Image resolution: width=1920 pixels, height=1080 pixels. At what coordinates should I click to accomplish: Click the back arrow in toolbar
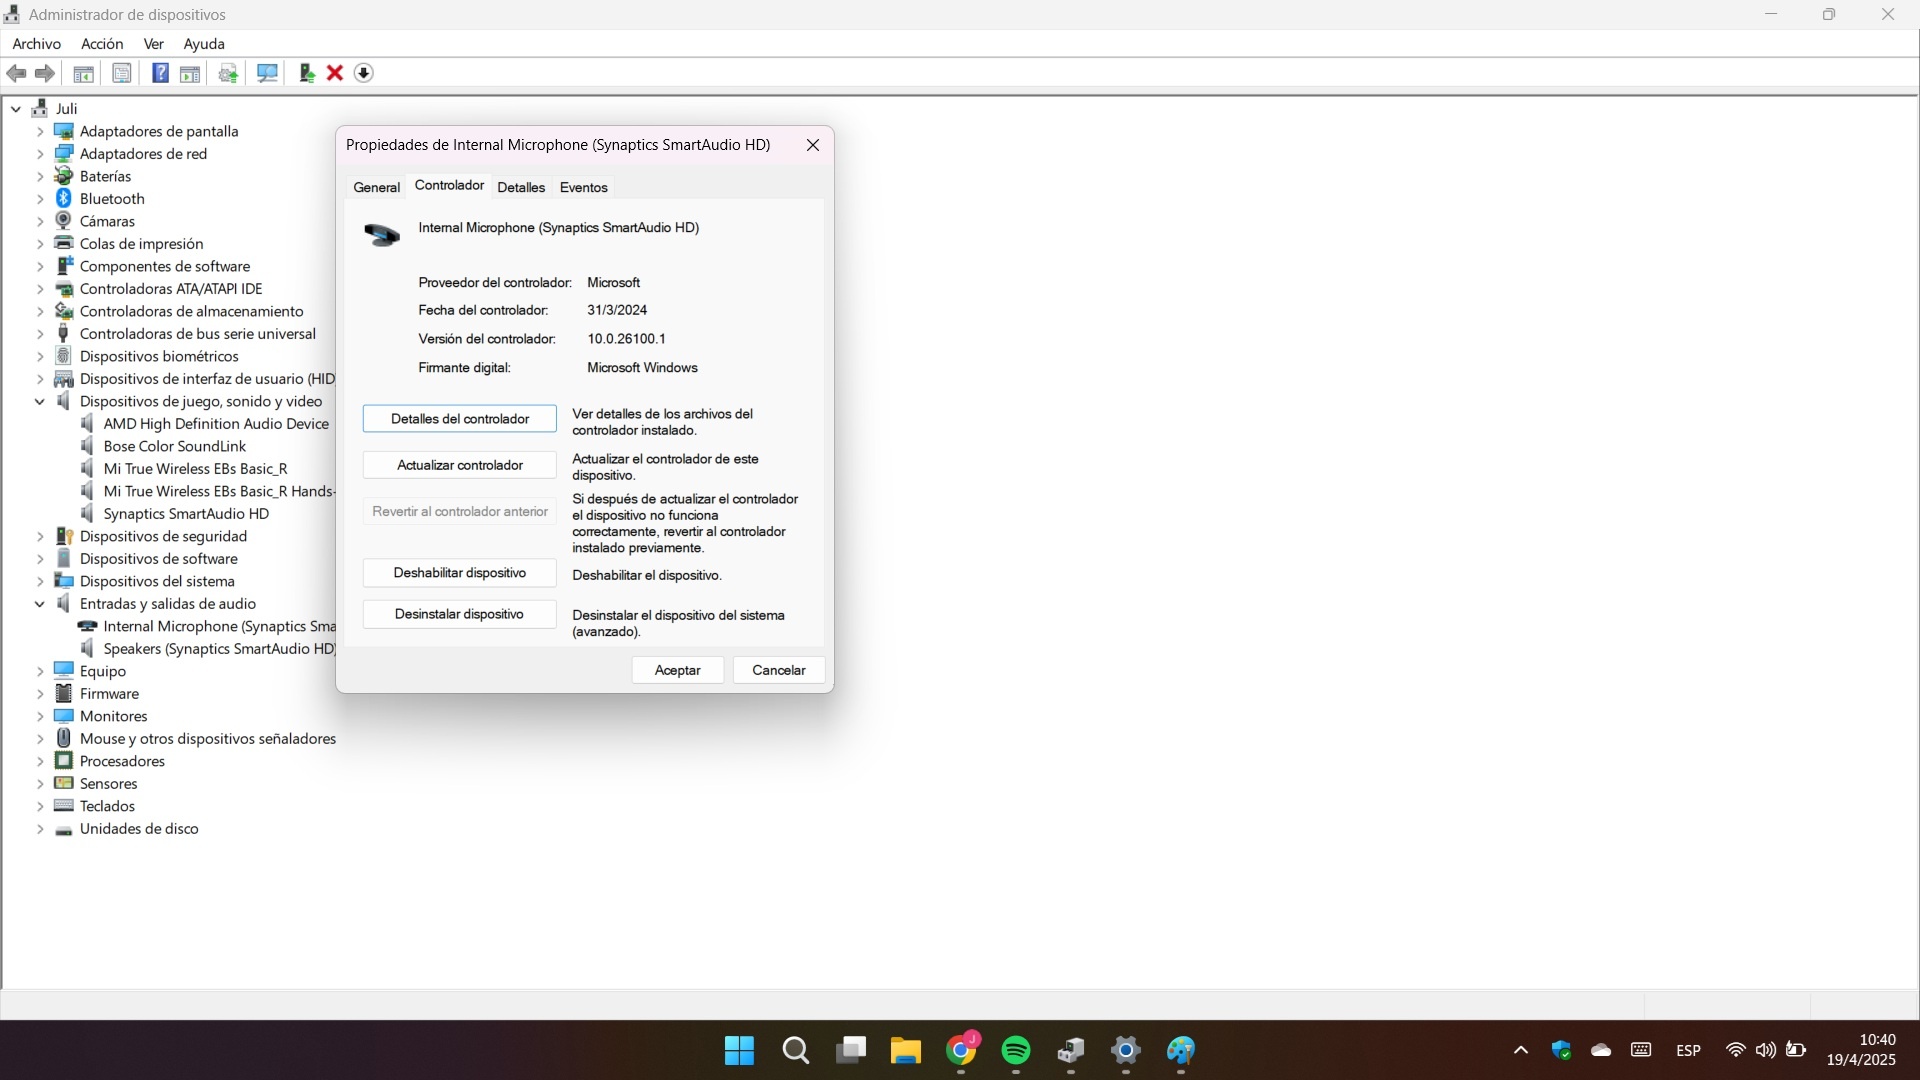point(16,73)
